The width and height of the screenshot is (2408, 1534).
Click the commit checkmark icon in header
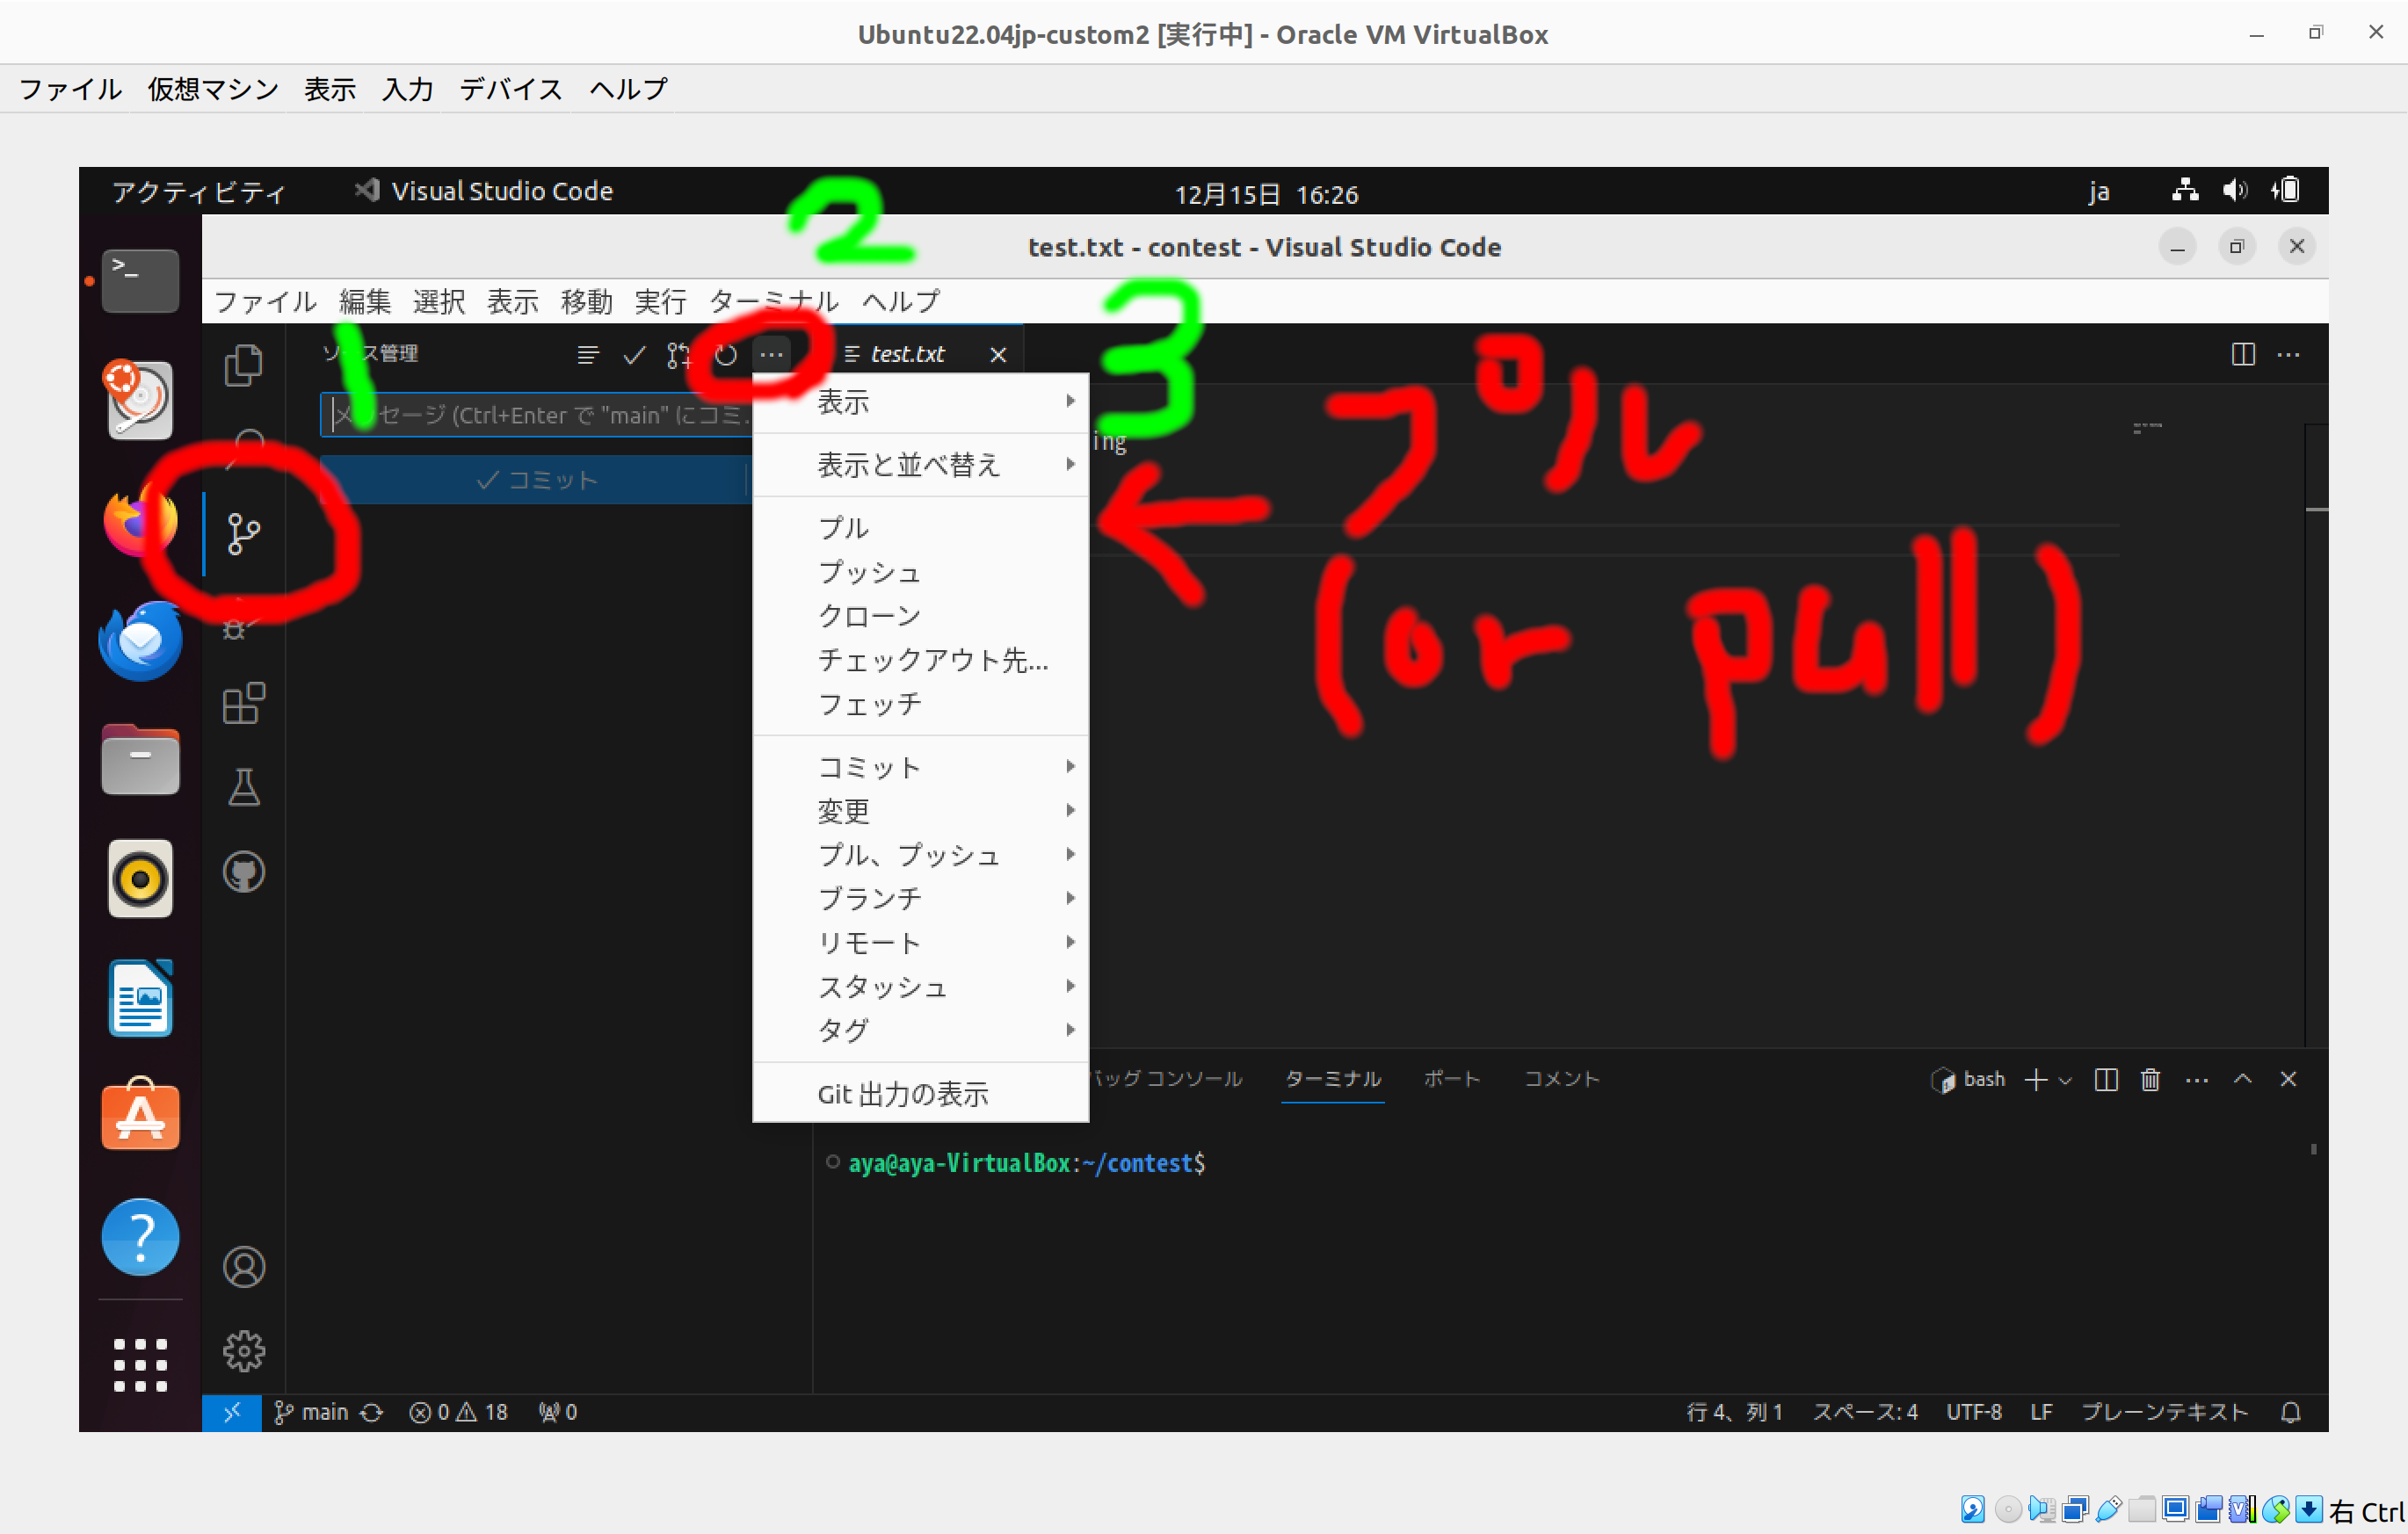[x=634, y=354]
